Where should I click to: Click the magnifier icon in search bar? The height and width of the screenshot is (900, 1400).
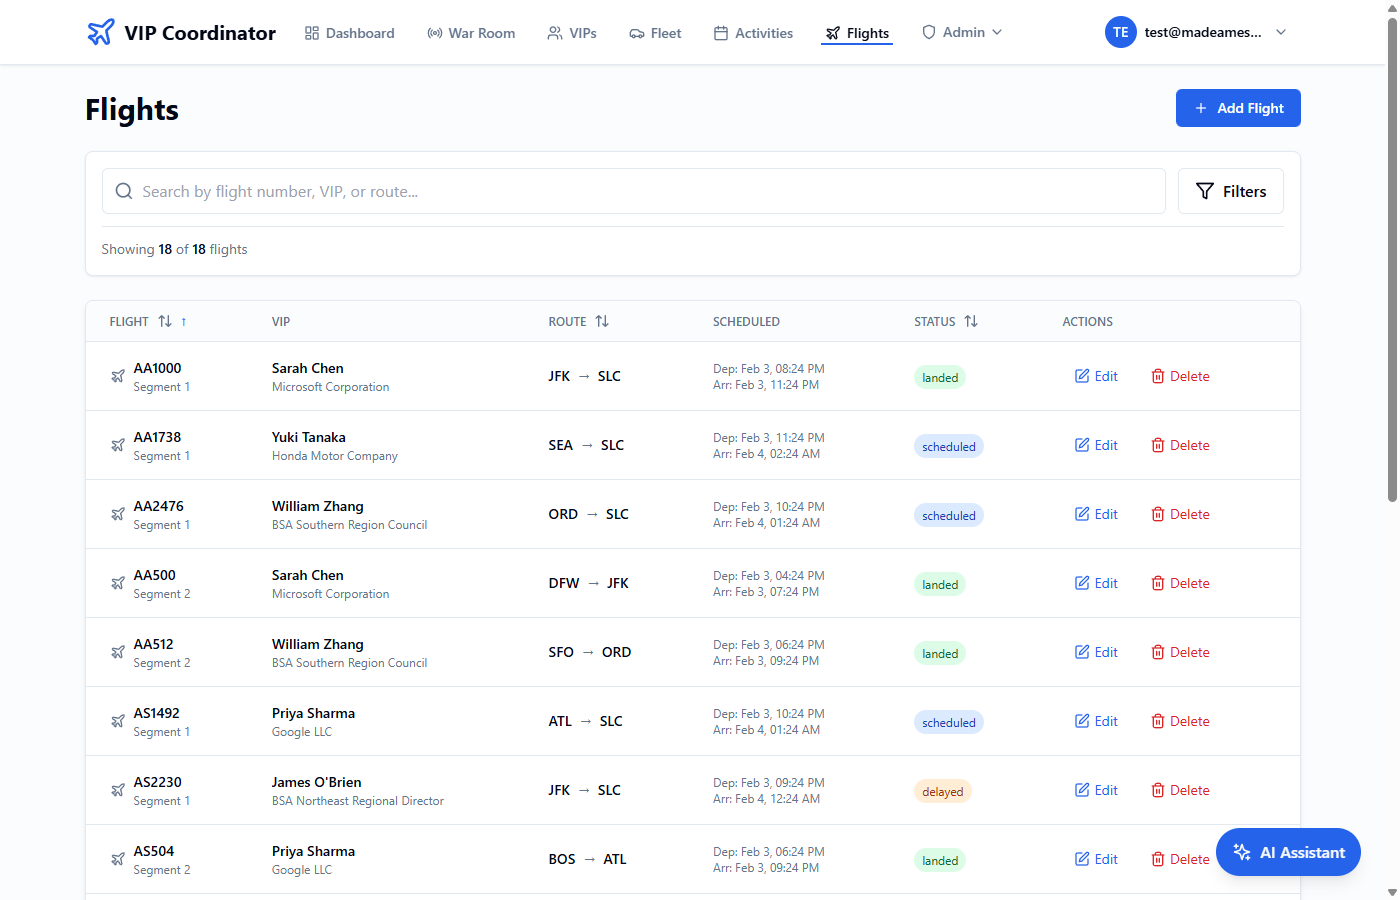[124, 191]
